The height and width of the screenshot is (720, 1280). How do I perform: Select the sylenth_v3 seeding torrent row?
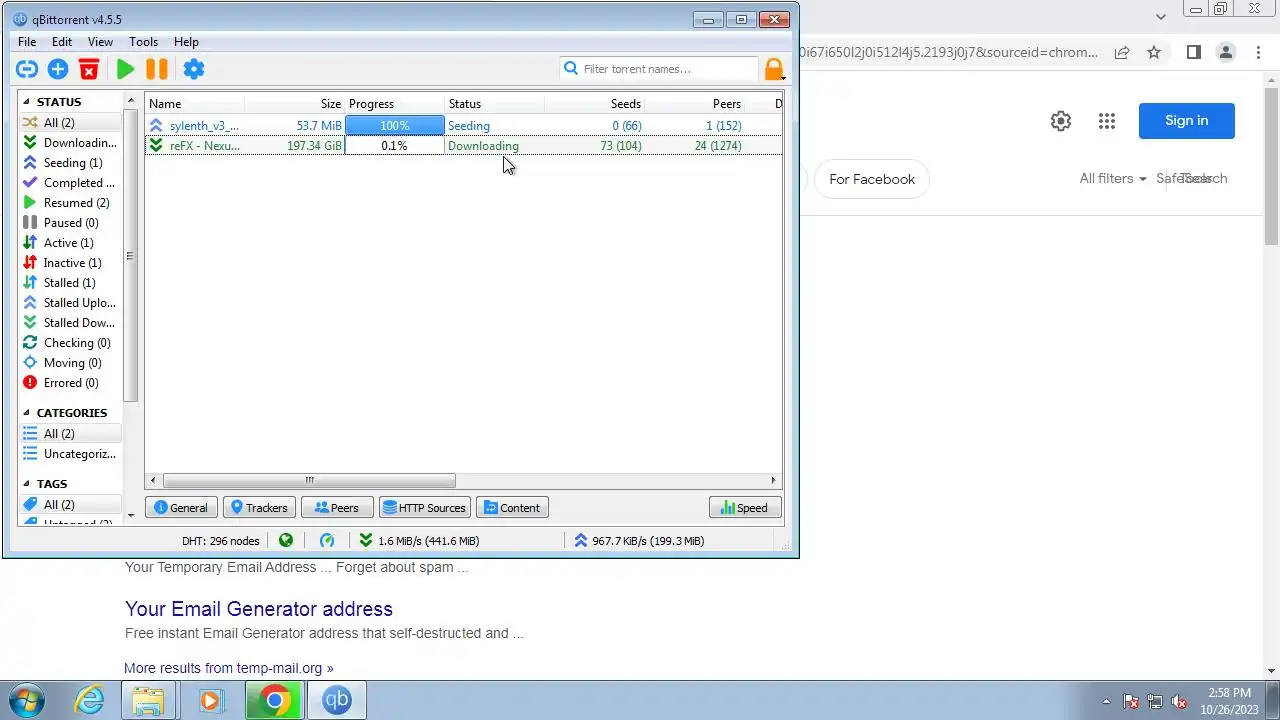[464, 126]
